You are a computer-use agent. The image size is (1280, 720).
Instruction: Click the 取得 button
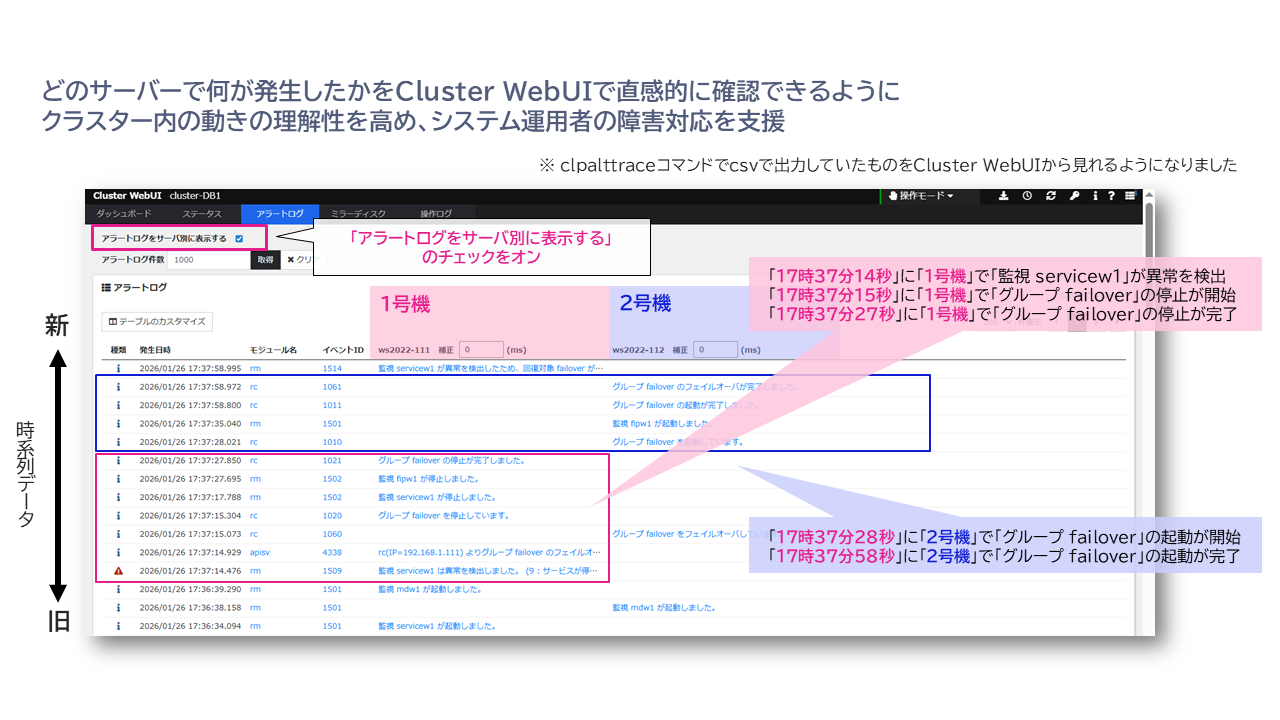[x=265, y=260]
